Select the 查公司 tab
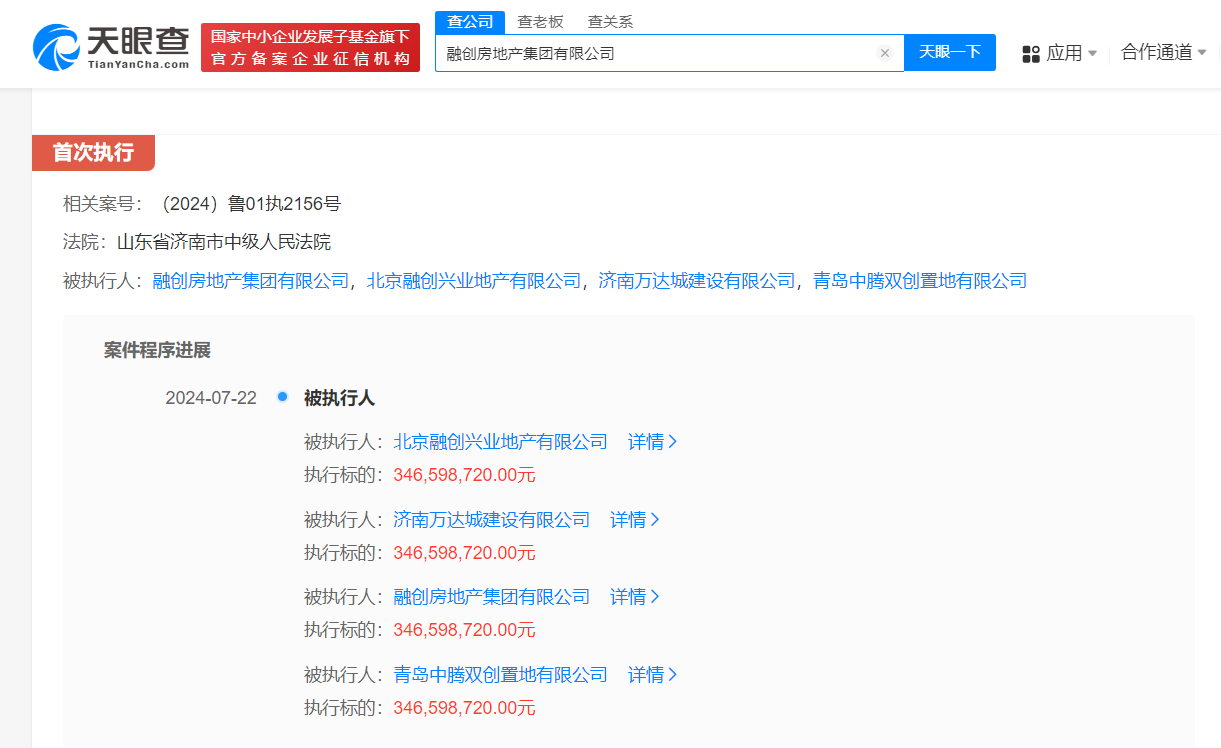 [470, 21]
